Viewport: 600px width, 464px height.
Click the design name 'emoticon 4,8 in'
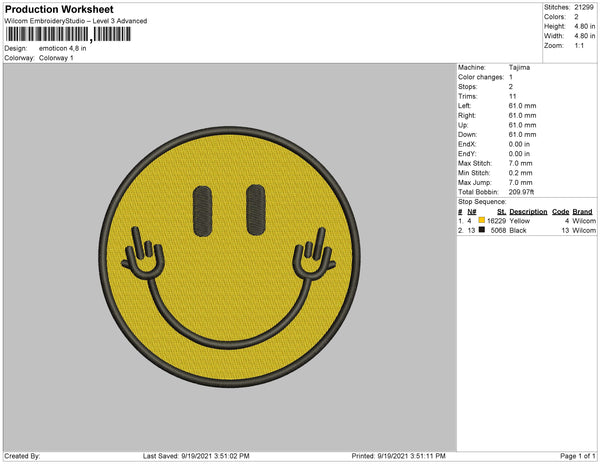[x=62, y=49]
